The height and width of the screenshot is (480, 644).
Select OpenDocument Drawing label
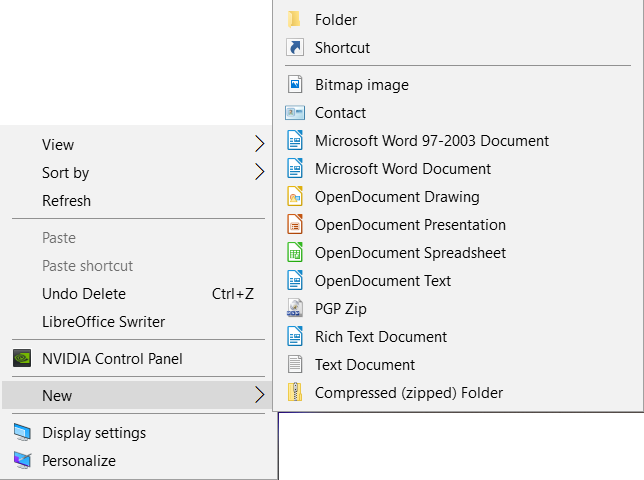click(x=397, y=197)
